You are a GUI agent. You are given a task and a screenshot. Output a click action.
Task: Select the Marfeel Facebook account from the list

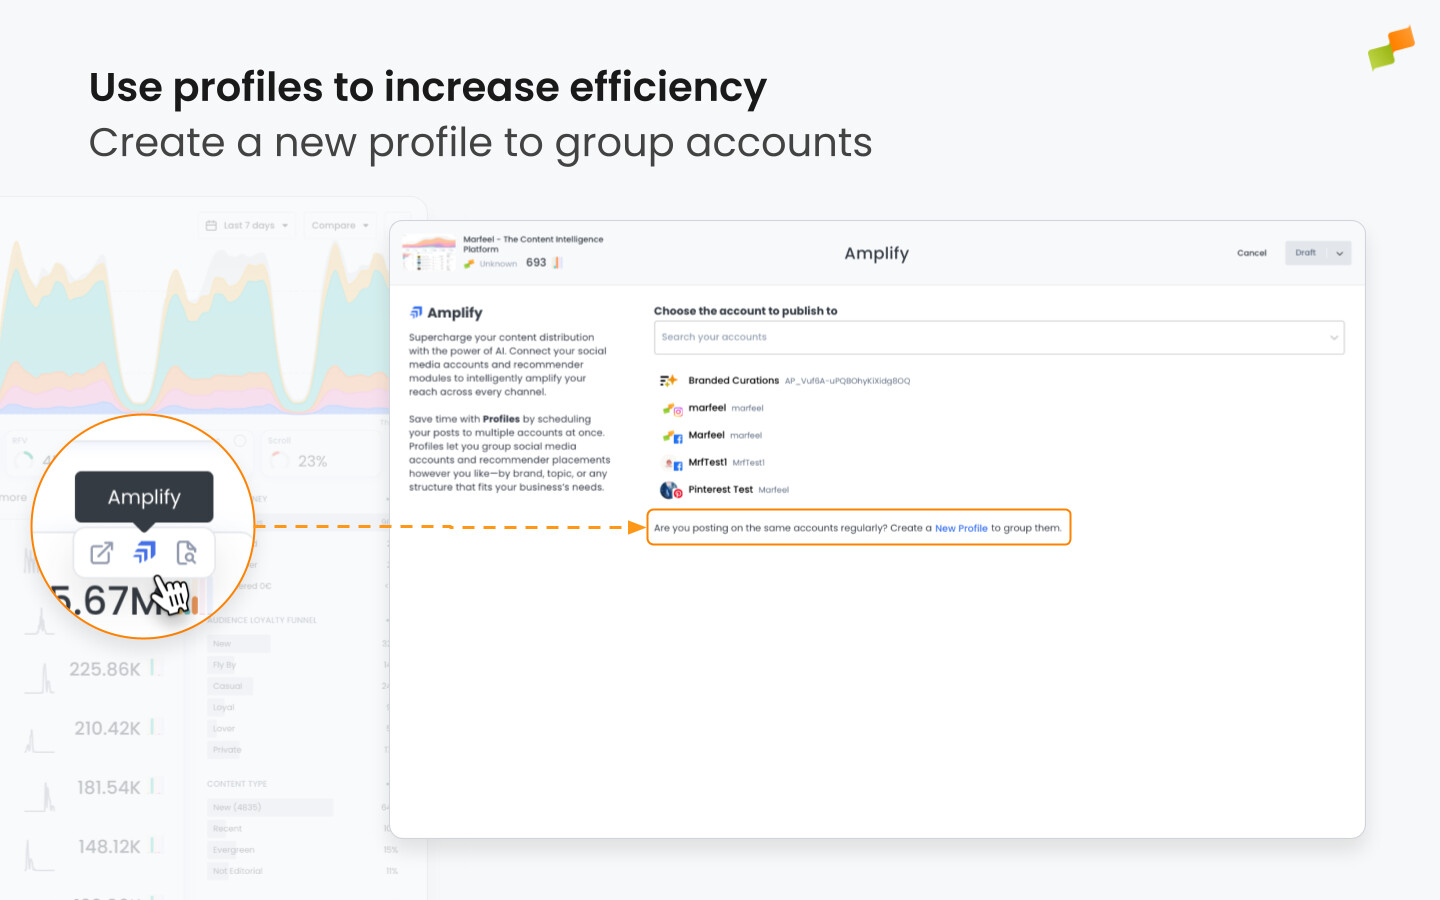point(708,435)
